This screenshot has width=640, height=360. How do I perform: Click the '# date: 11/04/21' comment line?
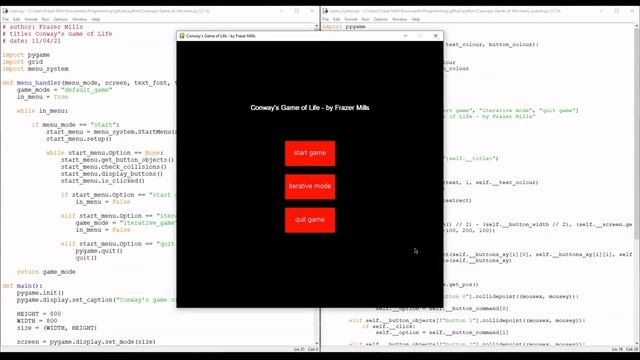pyautogui.click(x=31, y=41)
